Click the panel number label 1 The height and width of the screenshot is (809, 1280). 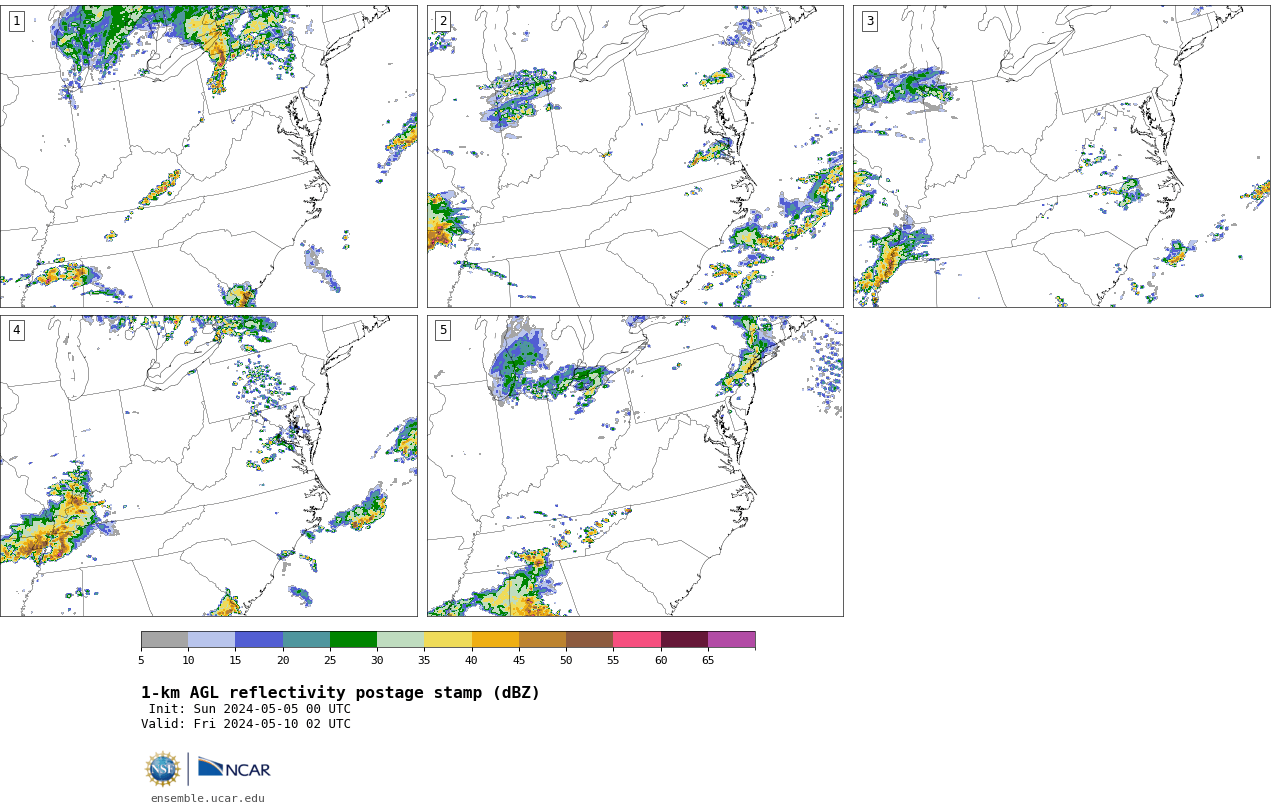pyautogui.click(x=16, y=21)
